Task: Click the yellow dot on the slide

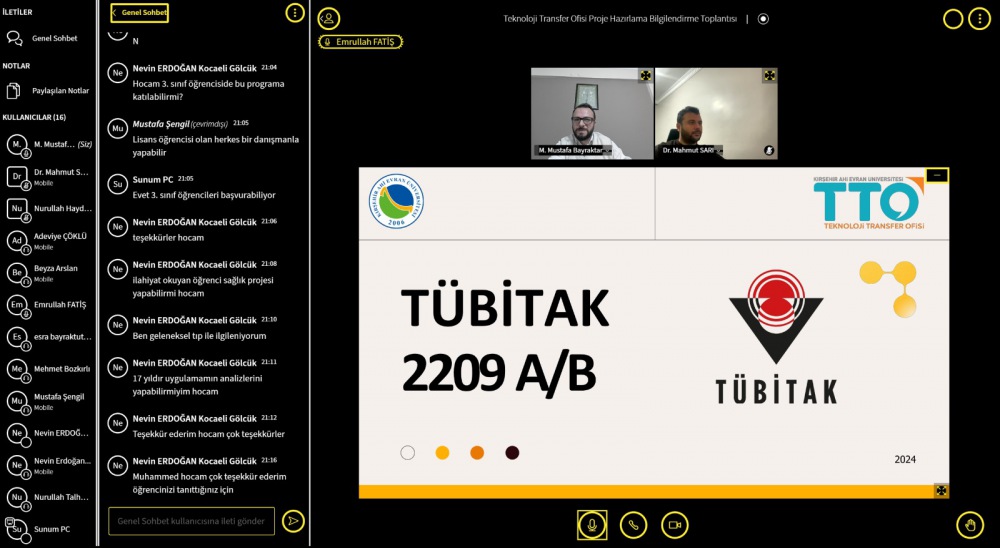Action: coord(442,453)
